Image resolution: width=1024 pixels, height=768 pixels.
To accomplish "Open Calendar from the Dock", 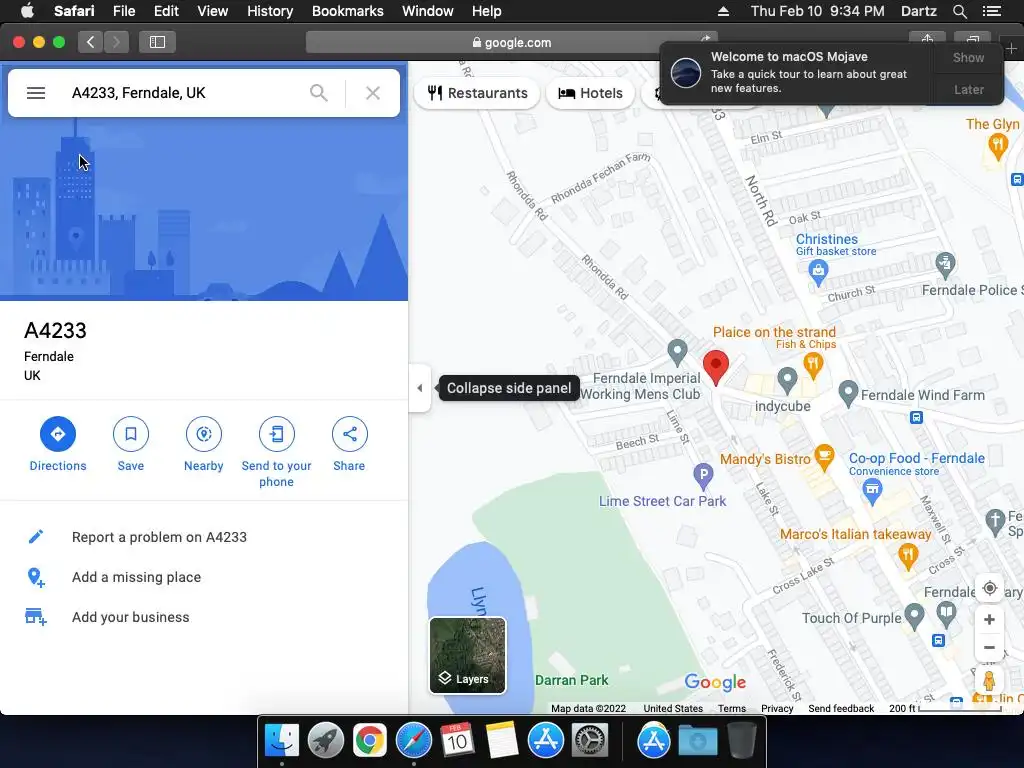I will pos(457,741).
